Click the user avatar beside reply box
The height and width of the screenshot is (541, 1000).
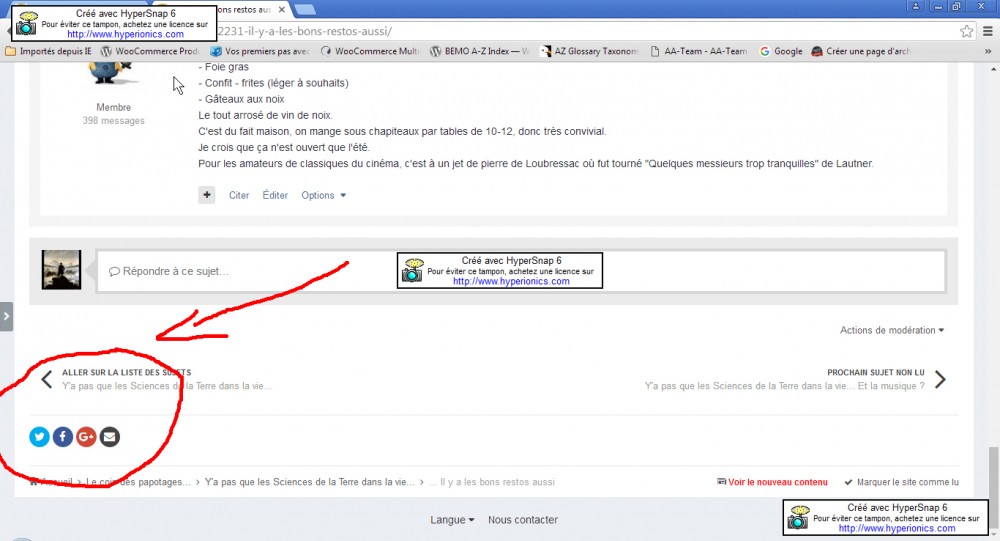point(61,270)
